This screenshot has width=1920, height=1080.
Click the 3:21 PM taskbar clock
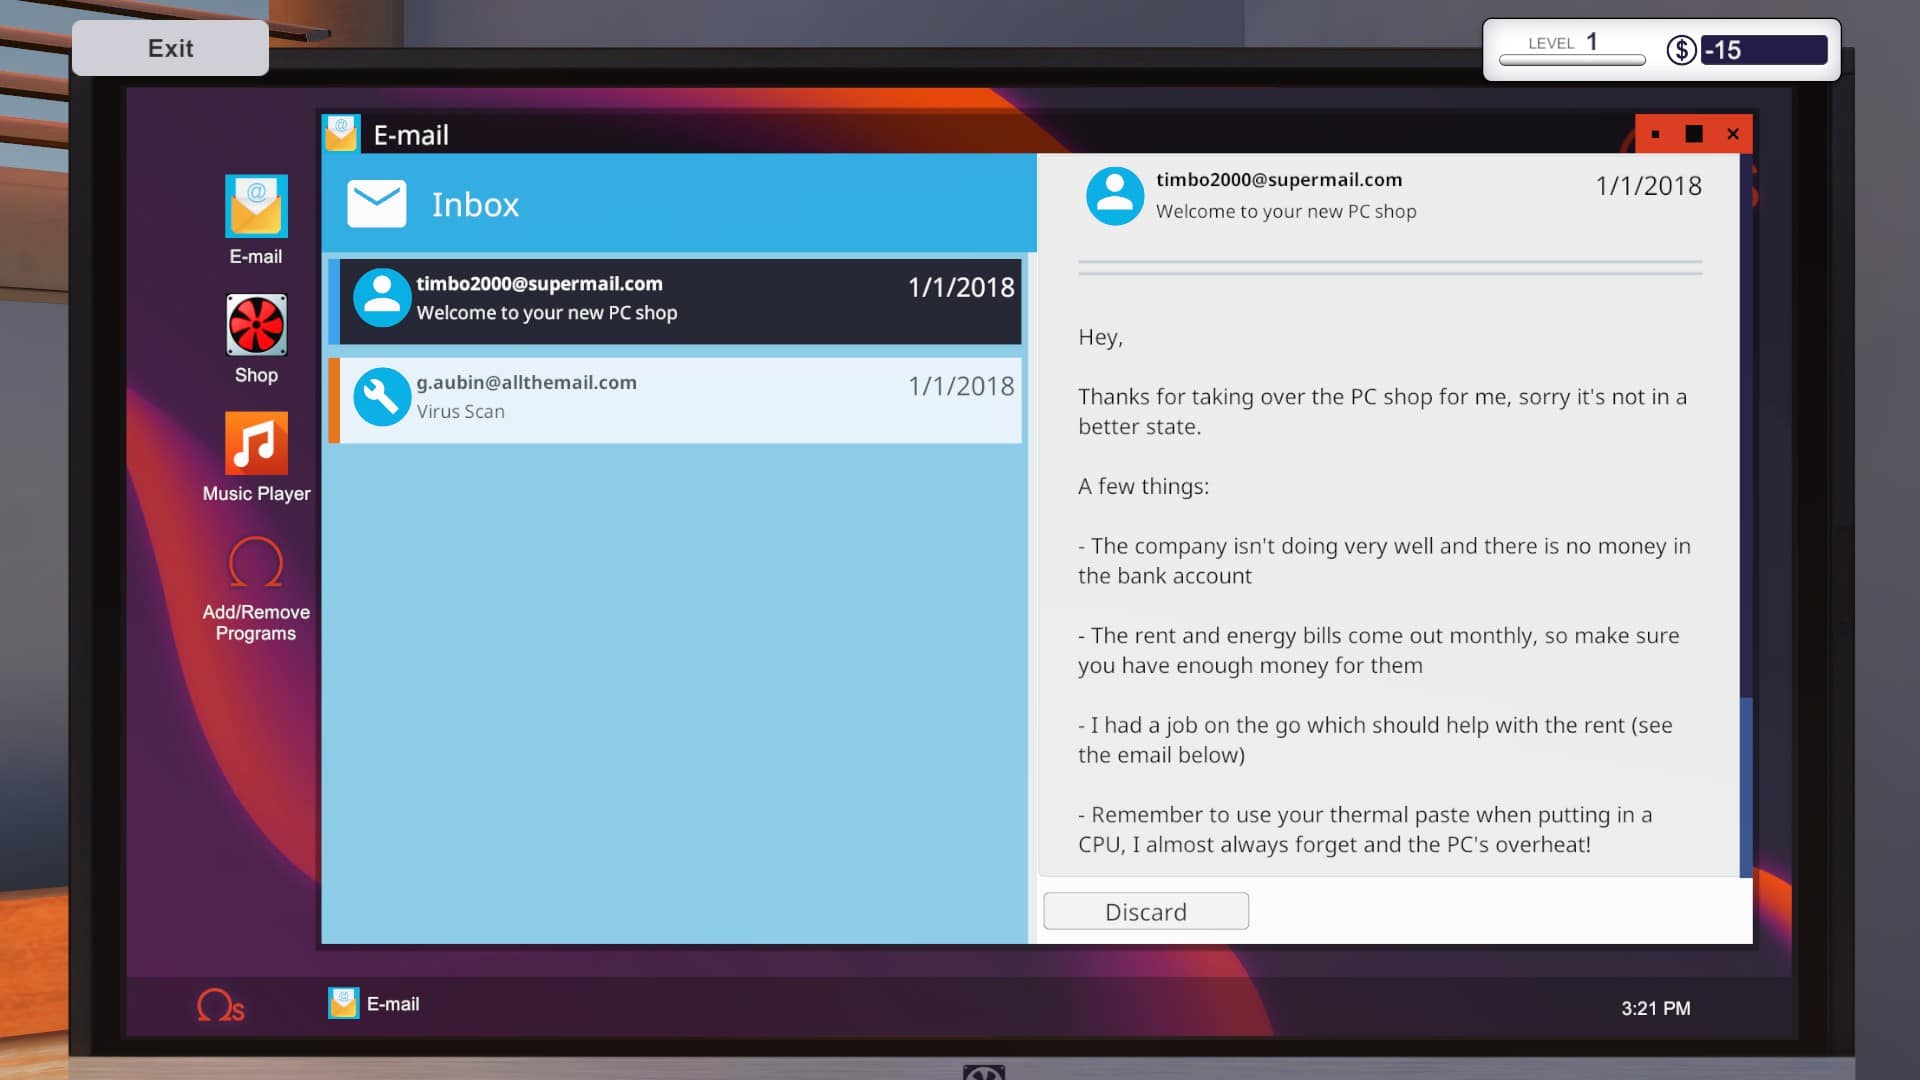[x=1656, y=1008]
